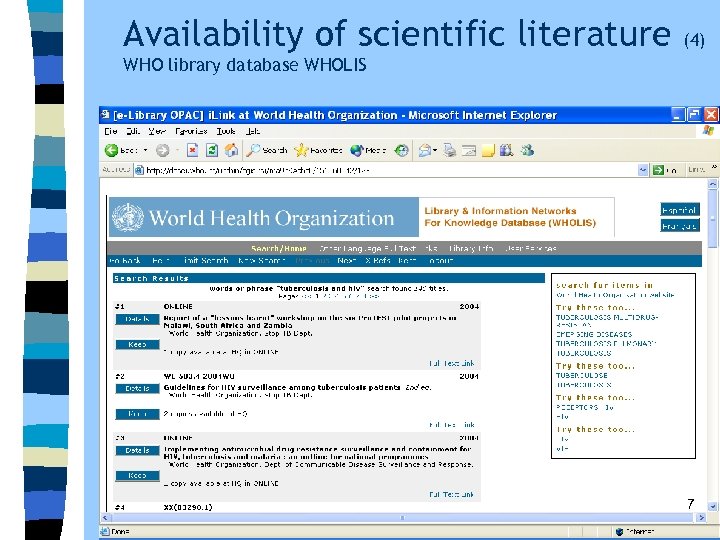720x540 pixels.
Task: Click the Details button for result #1
Action: pos(137,319)
